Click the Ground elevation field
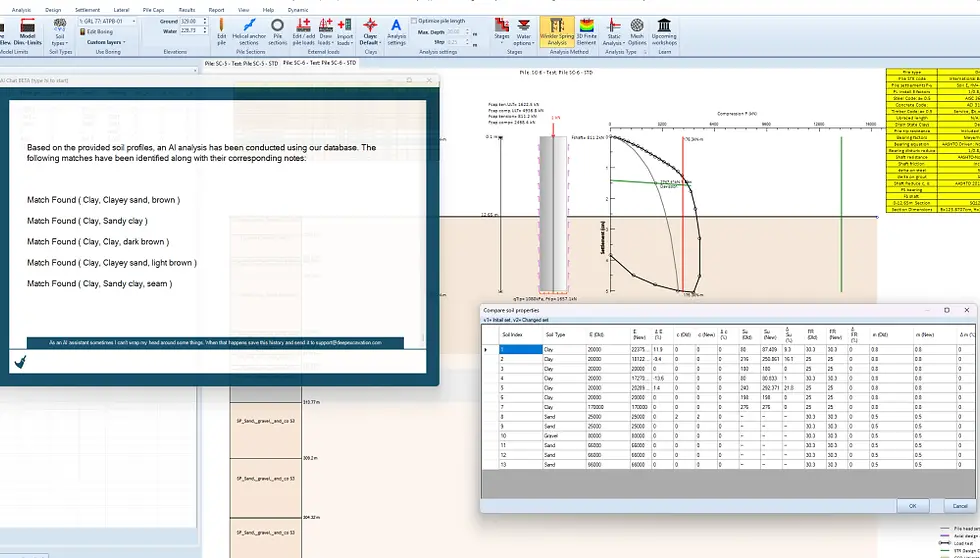The width and height of the screenshot is (980, 558). tap(191, 21)
